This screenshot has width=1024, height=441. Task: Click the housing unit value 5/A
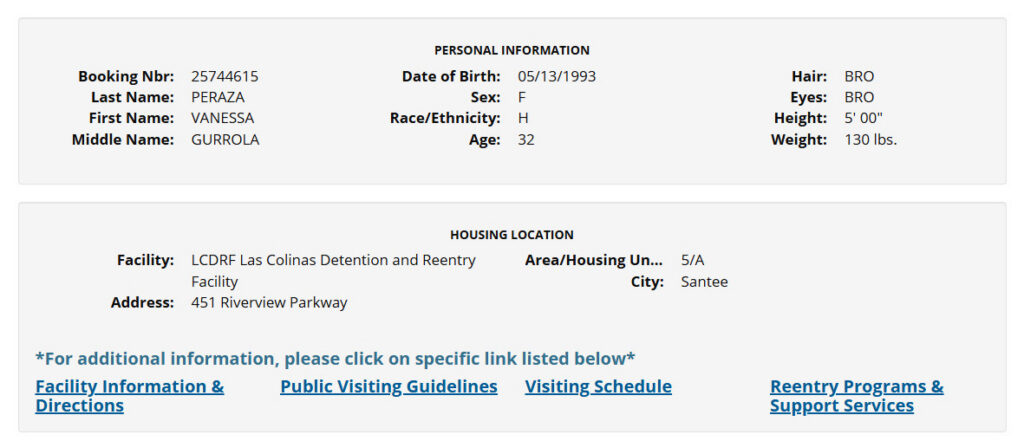point(692,260)
